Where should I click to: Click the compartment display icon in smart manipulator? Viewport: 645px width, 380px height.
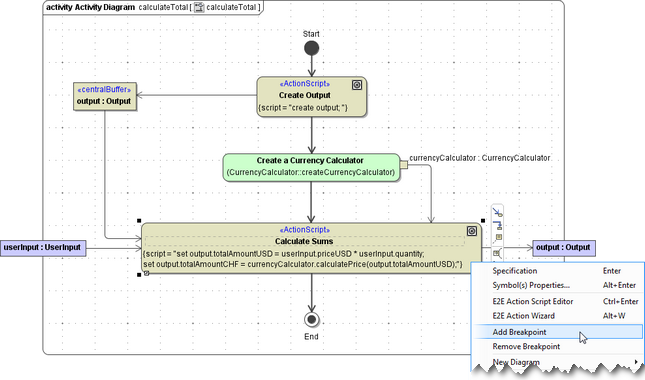[497, 253]
